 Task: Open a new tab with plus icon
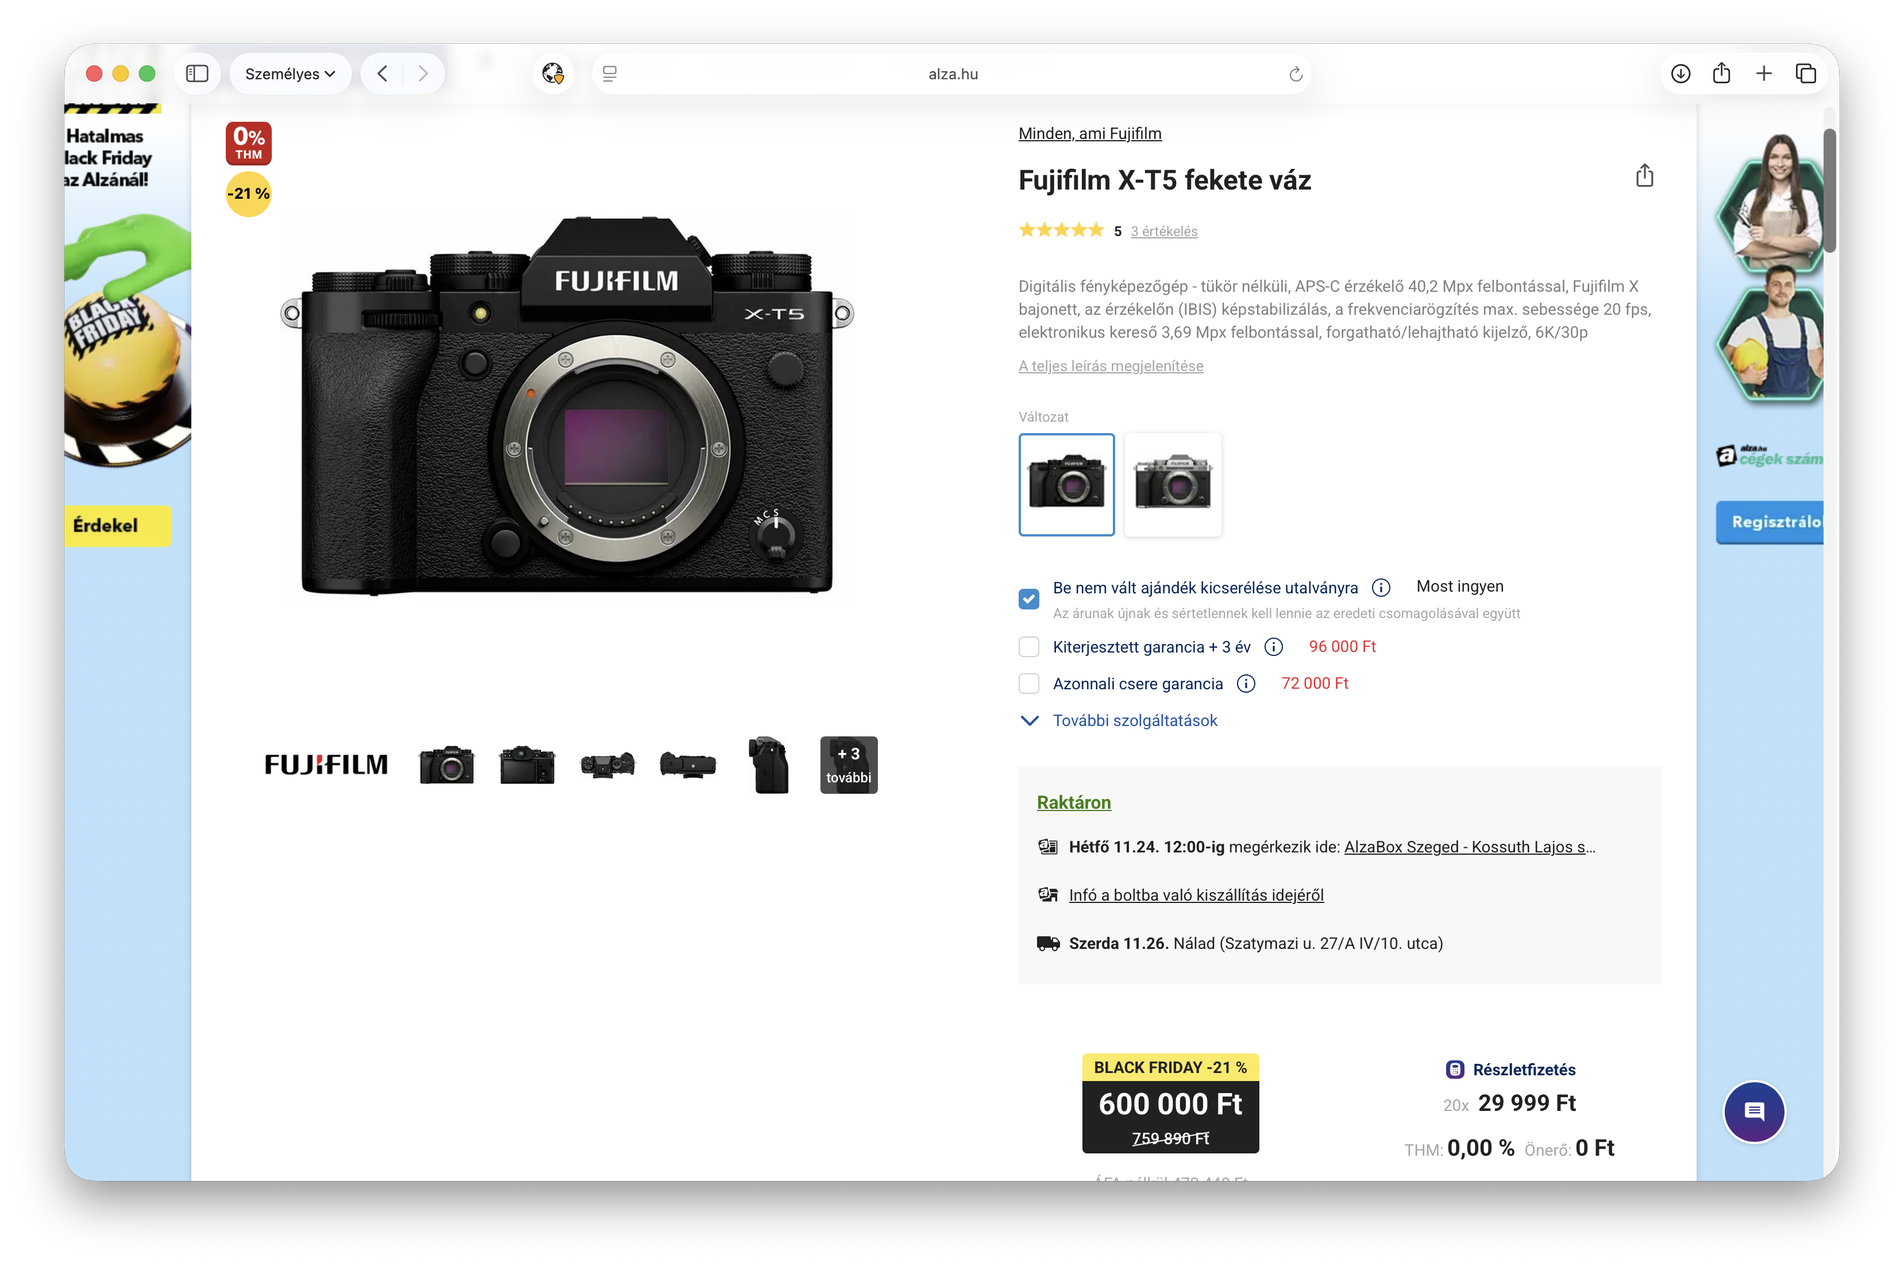[x=1764, y=74]
